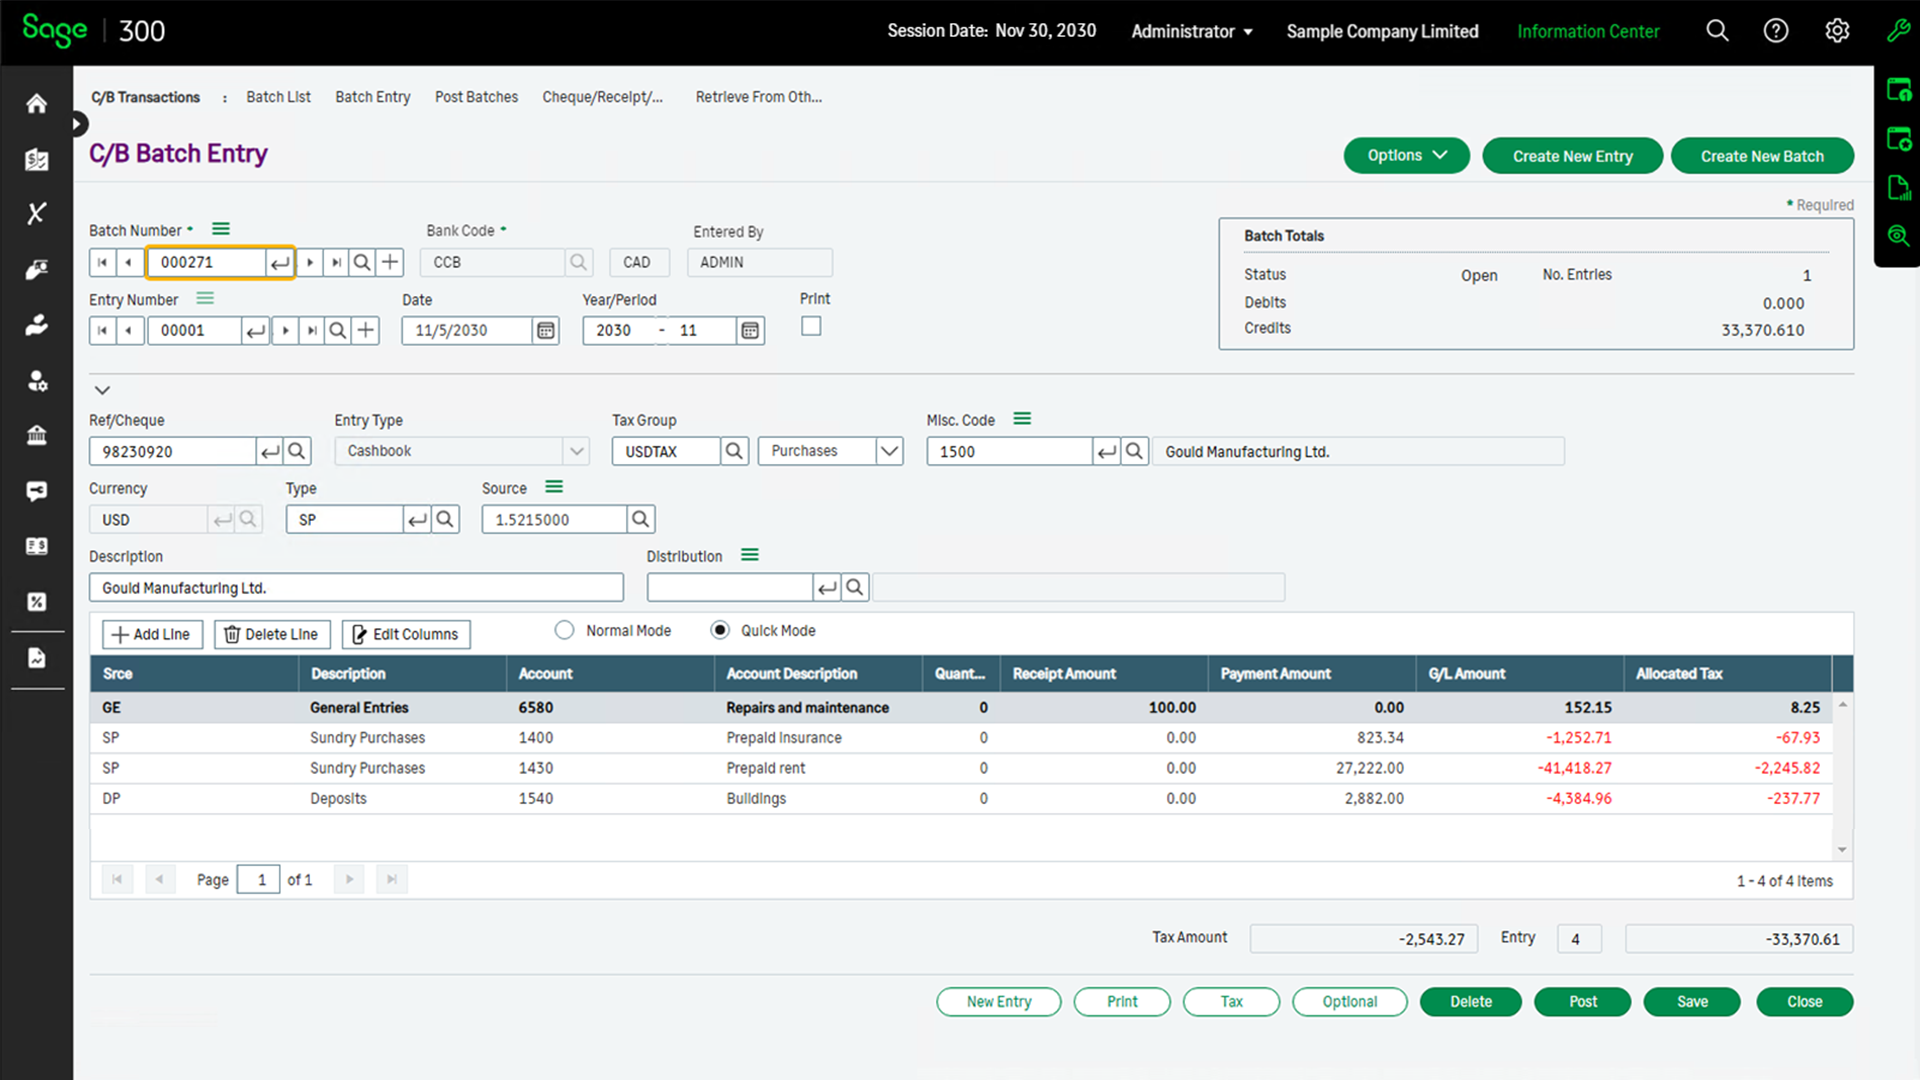Click Batch Number finder magnifier icon

(x=362, y=262)
